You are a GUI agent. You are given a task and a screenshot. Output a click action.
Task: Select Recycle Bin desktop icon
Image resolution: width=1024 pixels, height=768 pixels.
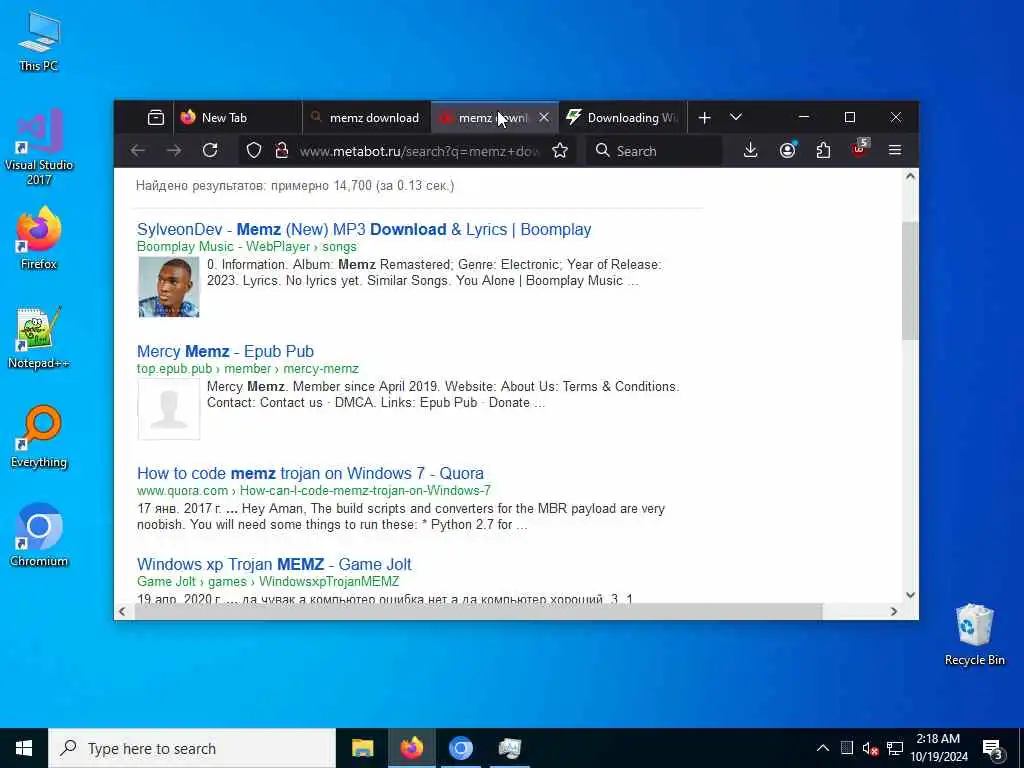974,635
